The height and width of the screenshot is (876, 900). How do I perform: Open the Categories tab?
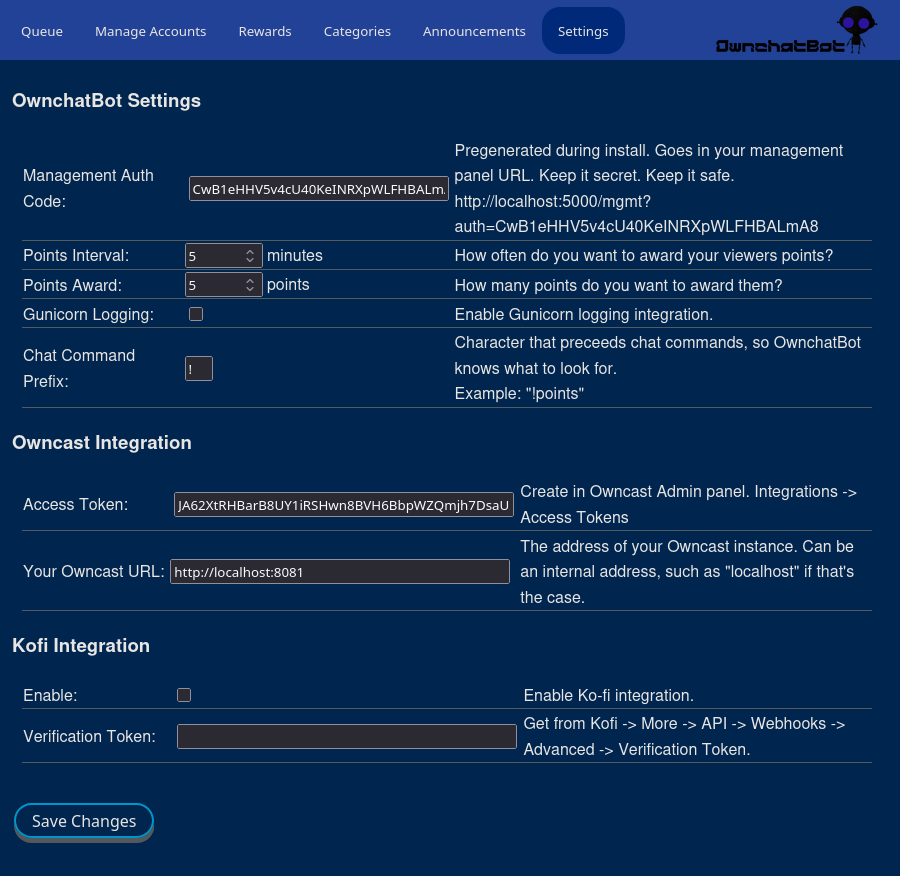[357, 31]
